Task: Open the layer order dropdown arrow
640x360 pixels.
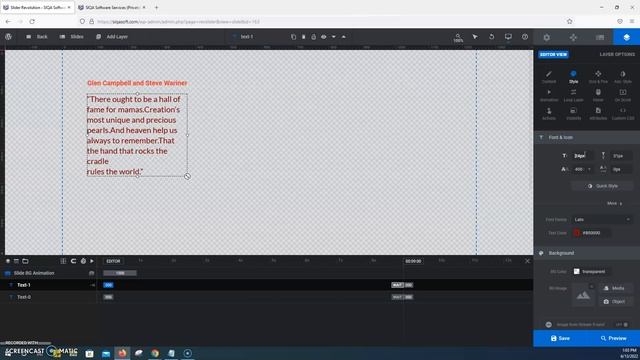Action: coord(333,37)
